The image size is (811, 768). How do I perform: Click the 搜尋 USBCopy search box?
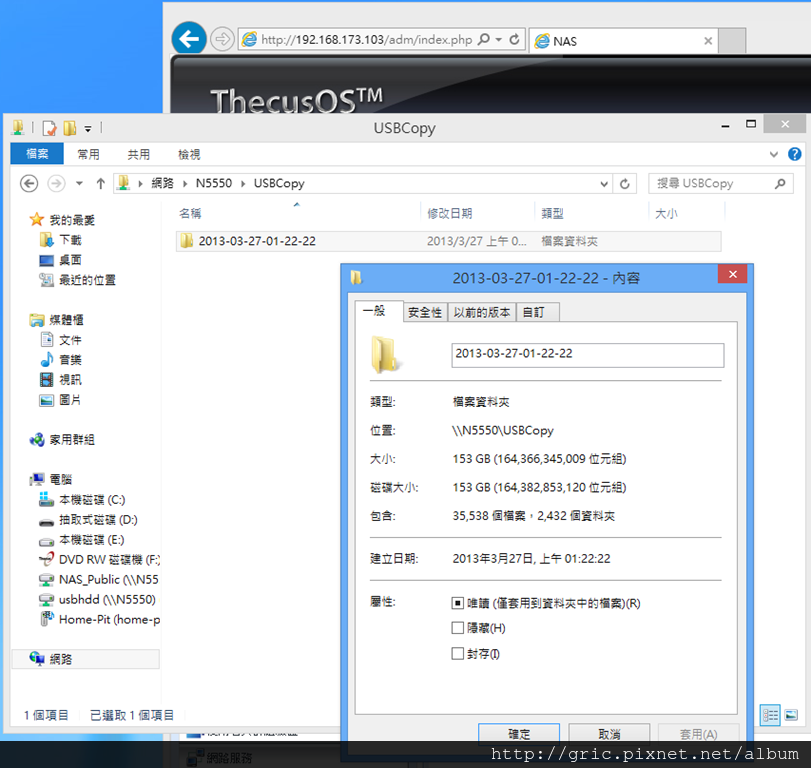click(720, 184)
